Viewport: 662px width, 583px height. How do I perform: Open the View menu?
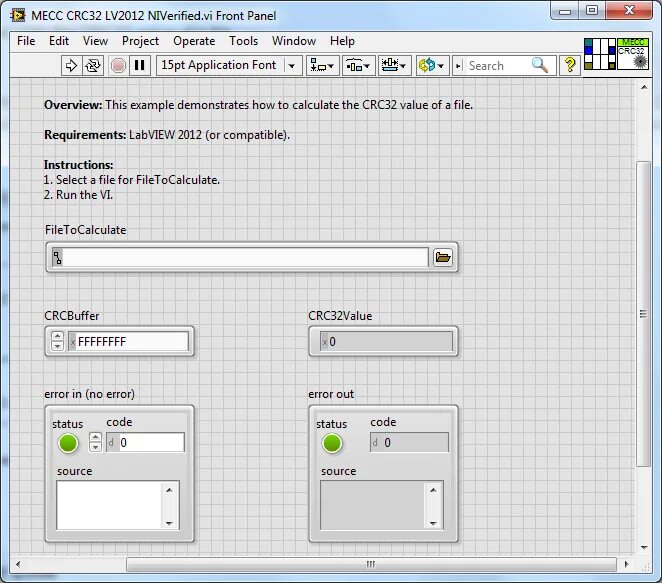pos(95,41)
